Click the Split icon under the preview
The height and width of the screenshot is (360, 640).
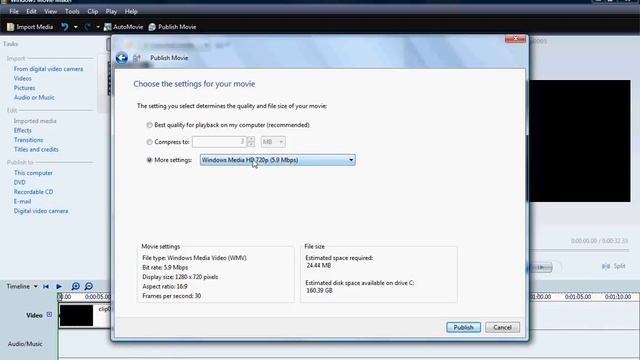(x=606, y=267)
